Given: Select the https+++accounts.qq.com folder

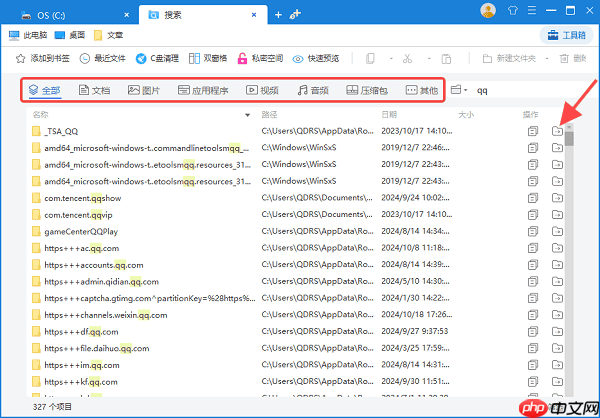Looking at the screenshot, I should (88, 265).
